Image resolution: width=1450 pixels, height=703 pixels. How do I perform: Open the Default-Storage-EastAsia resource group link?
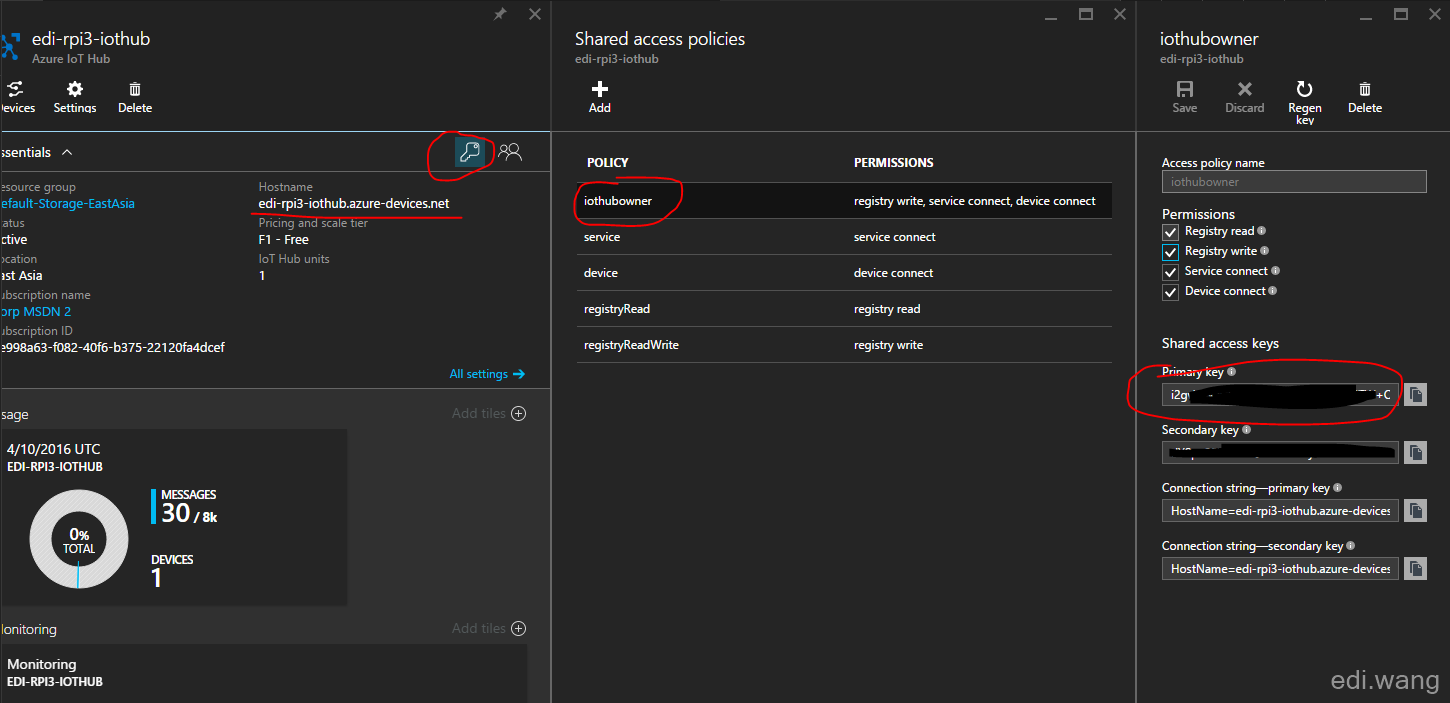point(67,204)
